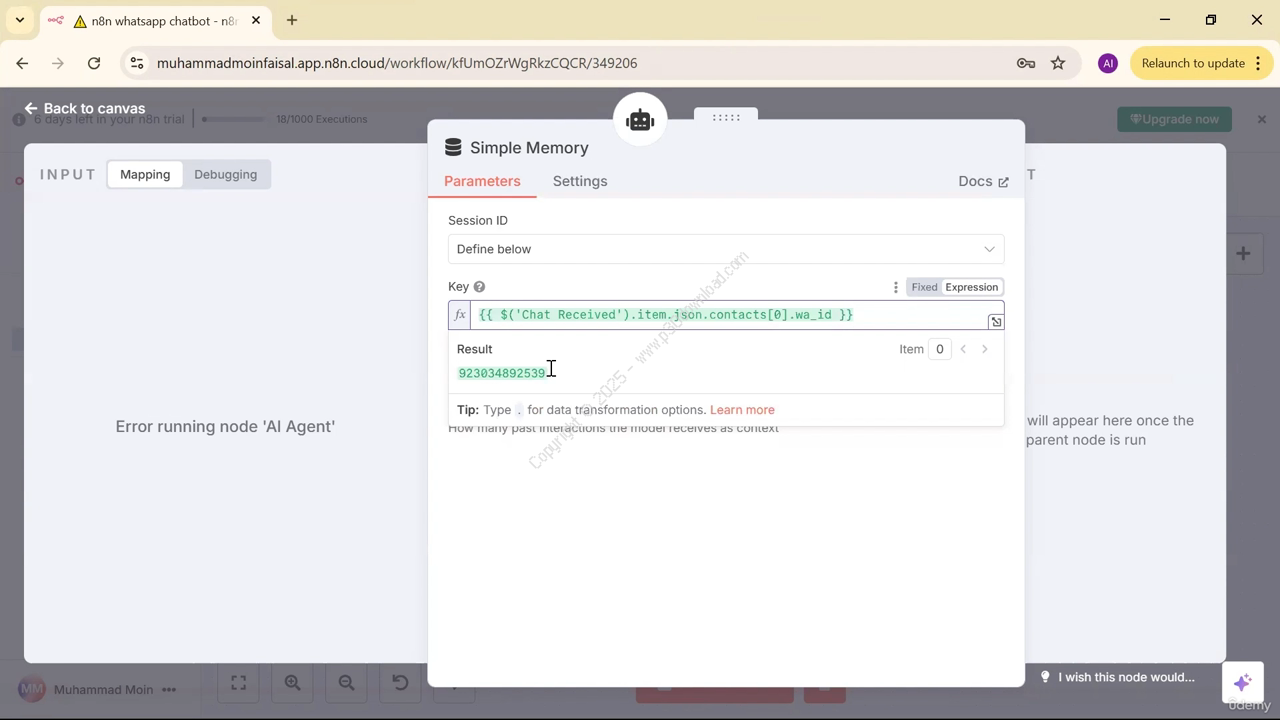
Task: Open the Docs external link
Action: pos(983,181)
